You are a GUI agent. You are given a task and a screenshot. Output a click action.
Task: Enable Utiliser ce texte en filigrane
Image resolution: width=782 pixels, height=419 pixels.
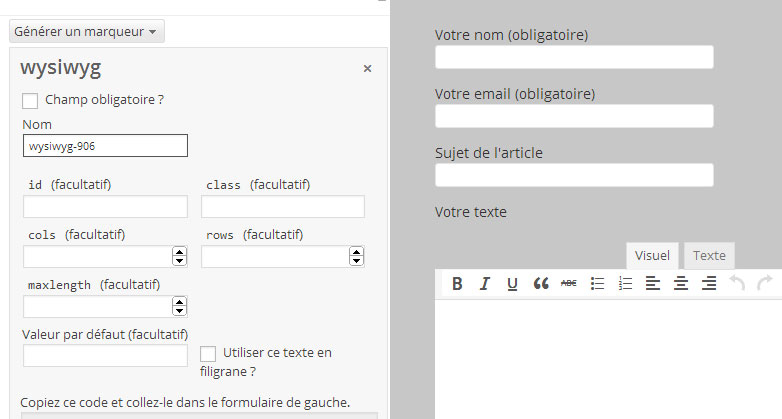click(x=208, y=354)
